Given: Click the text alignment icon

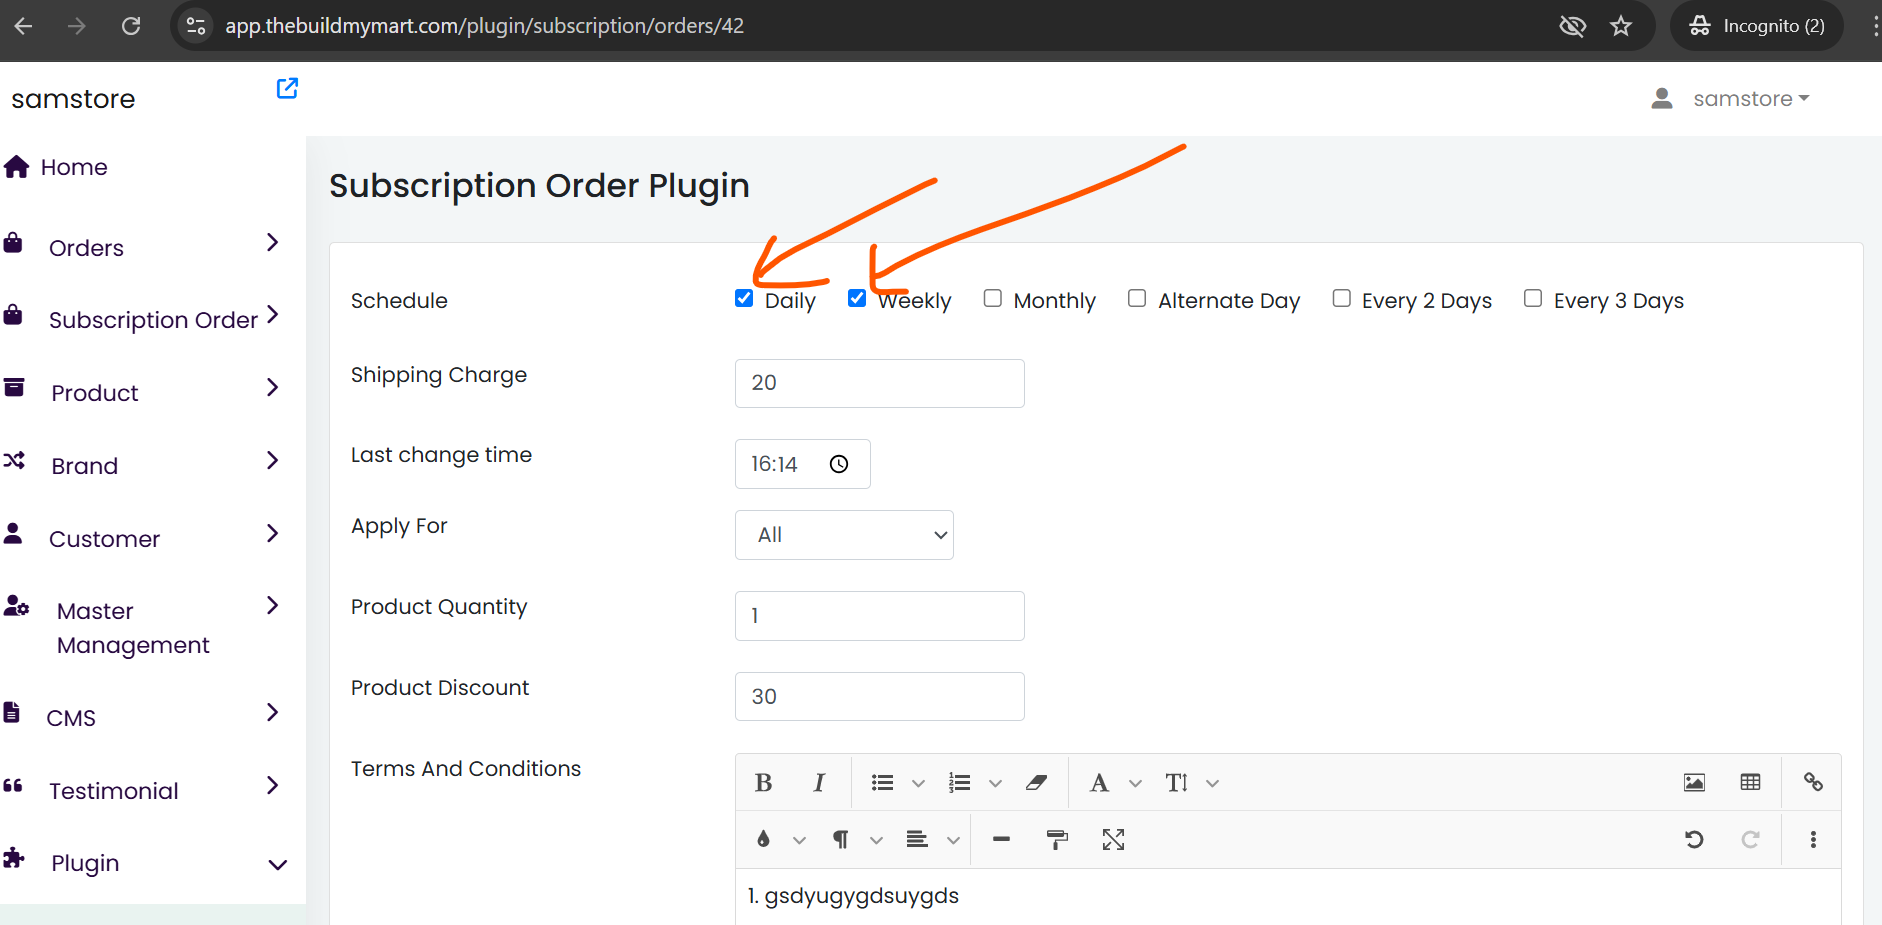Looking at the screenshot, I should tap(917, 840).
